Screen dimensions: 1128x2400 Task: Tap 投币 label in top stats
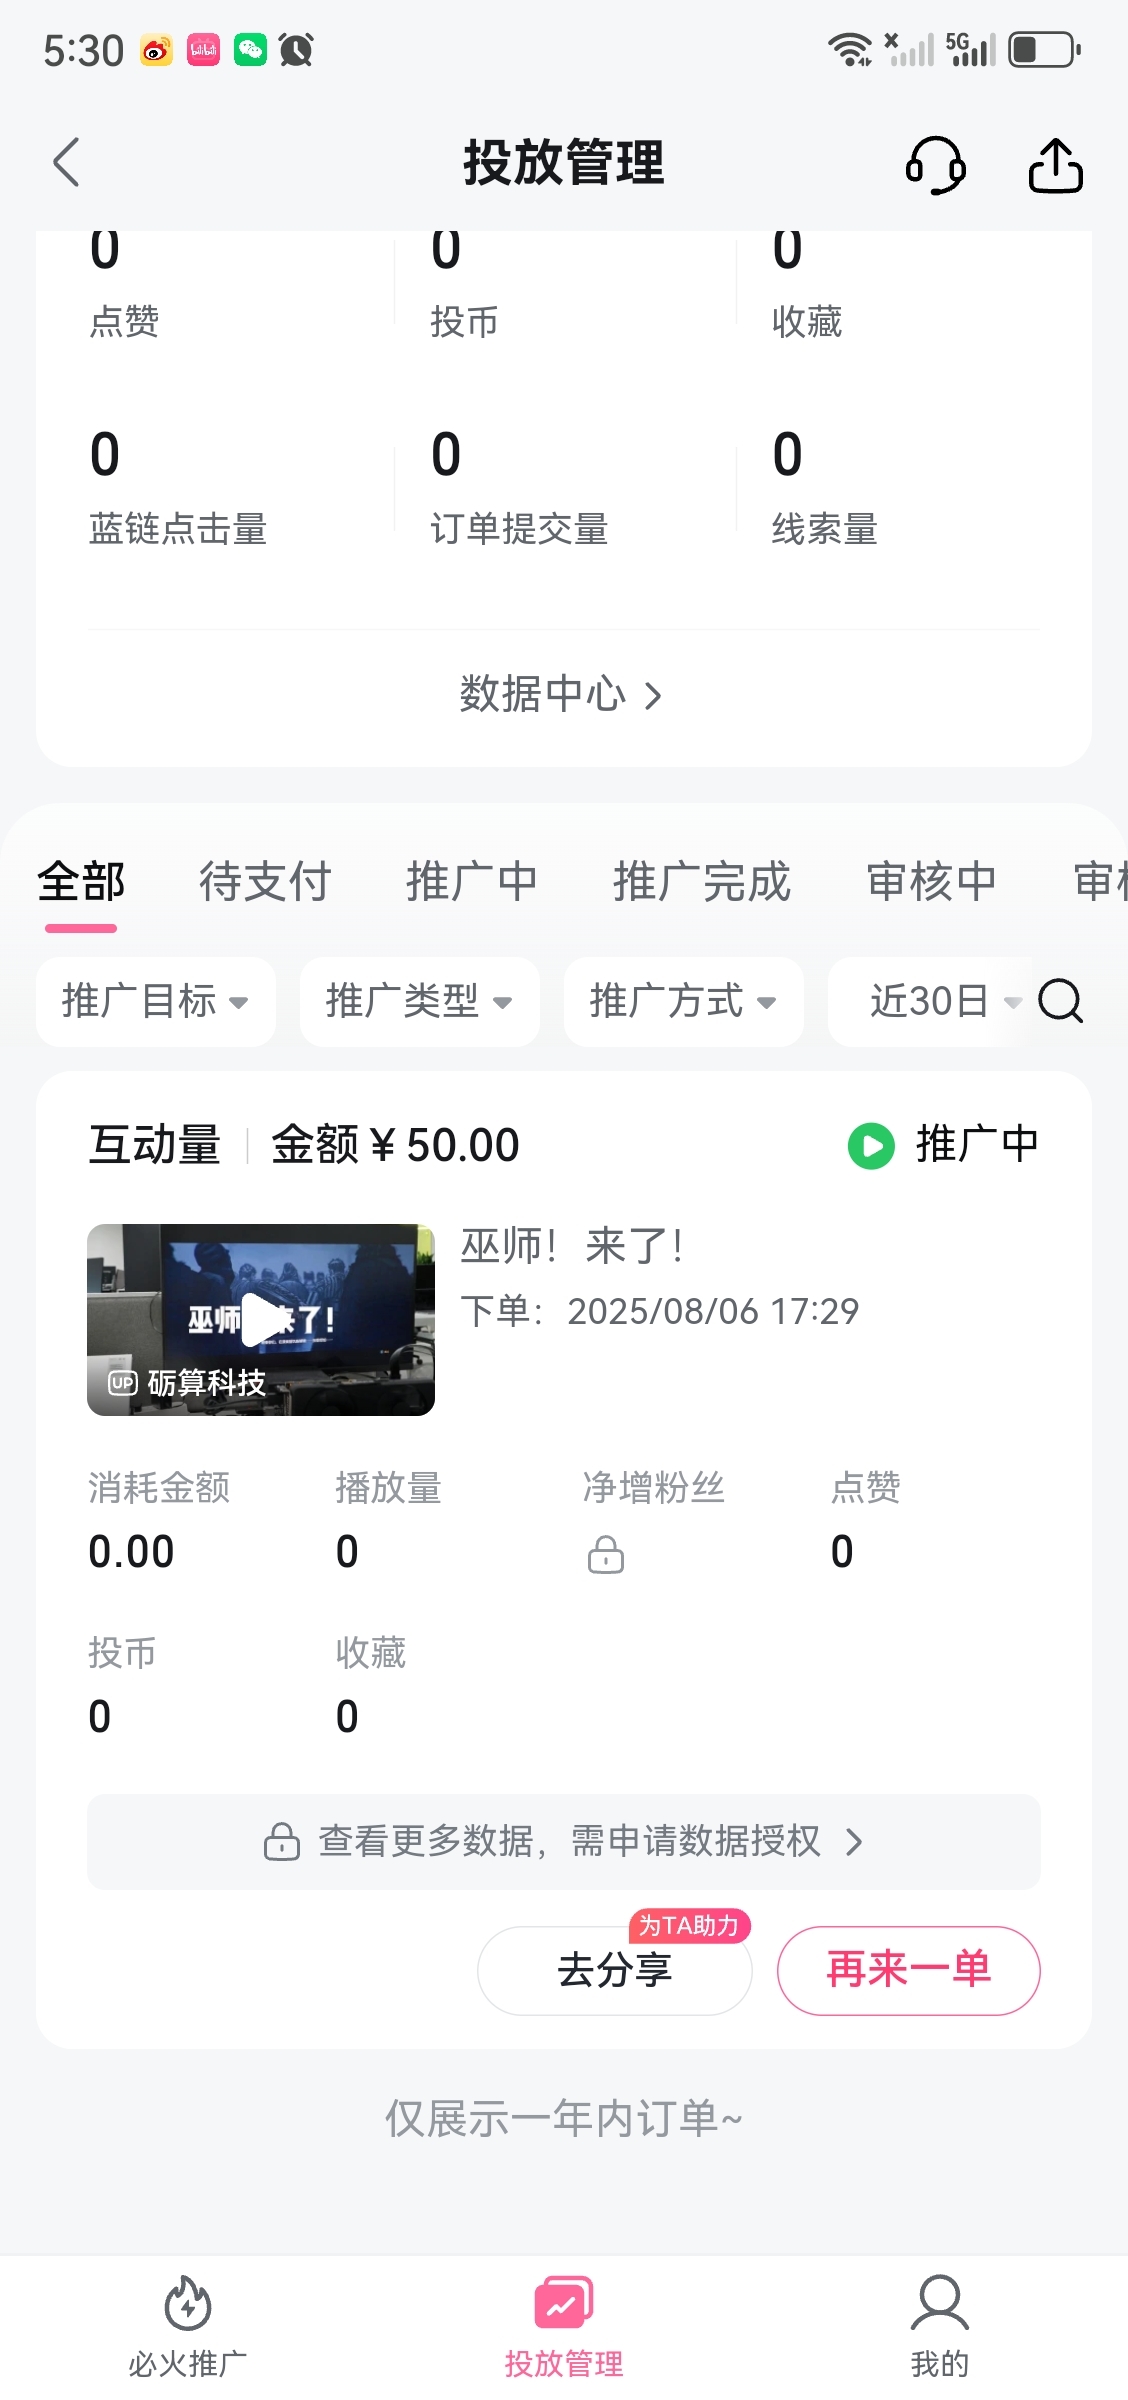[x=465, y=322]
